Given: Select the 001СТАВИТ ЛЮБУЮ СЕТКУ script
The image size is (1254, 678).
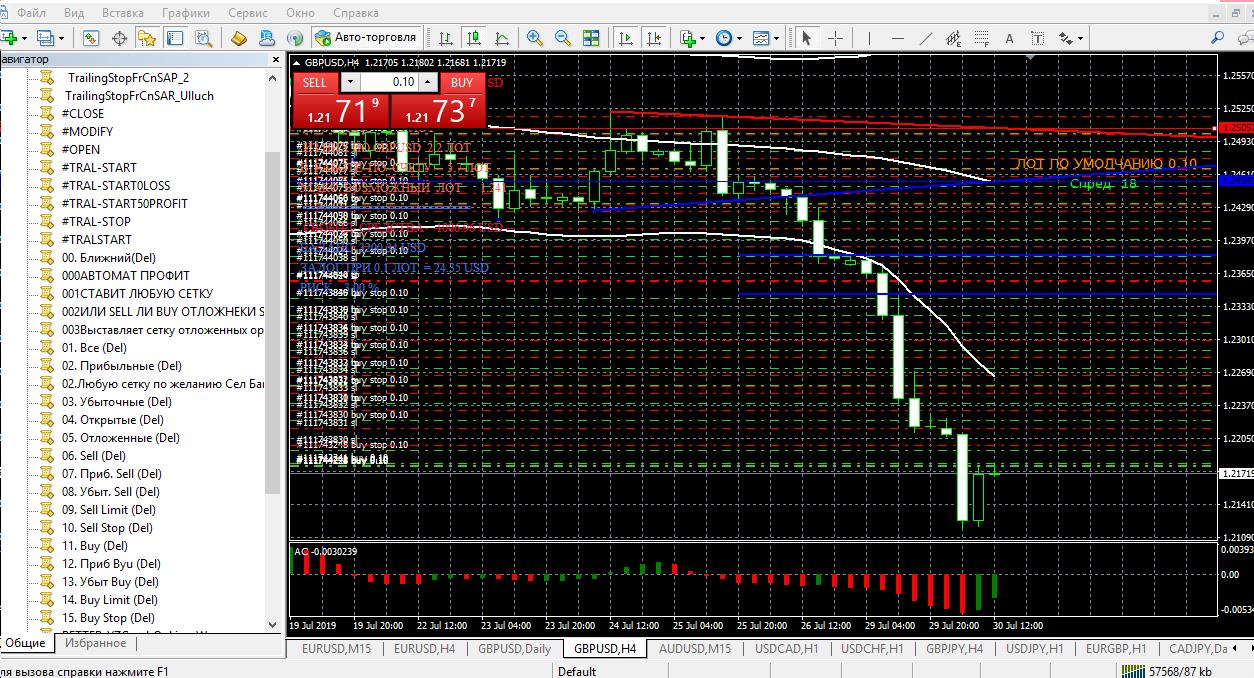Looking at the screenshot, I should point(137,293).
